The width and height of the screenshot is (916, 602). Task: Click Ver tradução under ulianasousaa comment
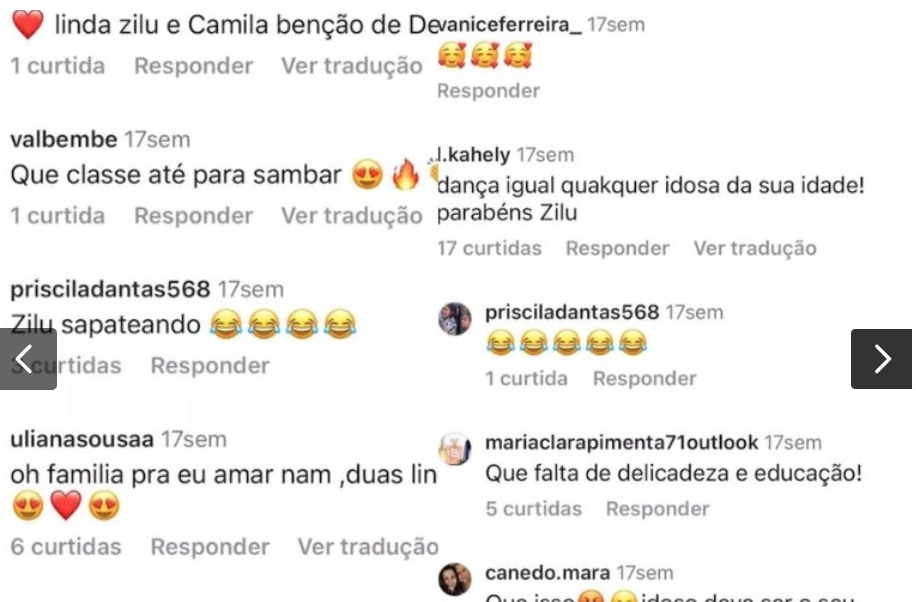click(x=368, y=547)
